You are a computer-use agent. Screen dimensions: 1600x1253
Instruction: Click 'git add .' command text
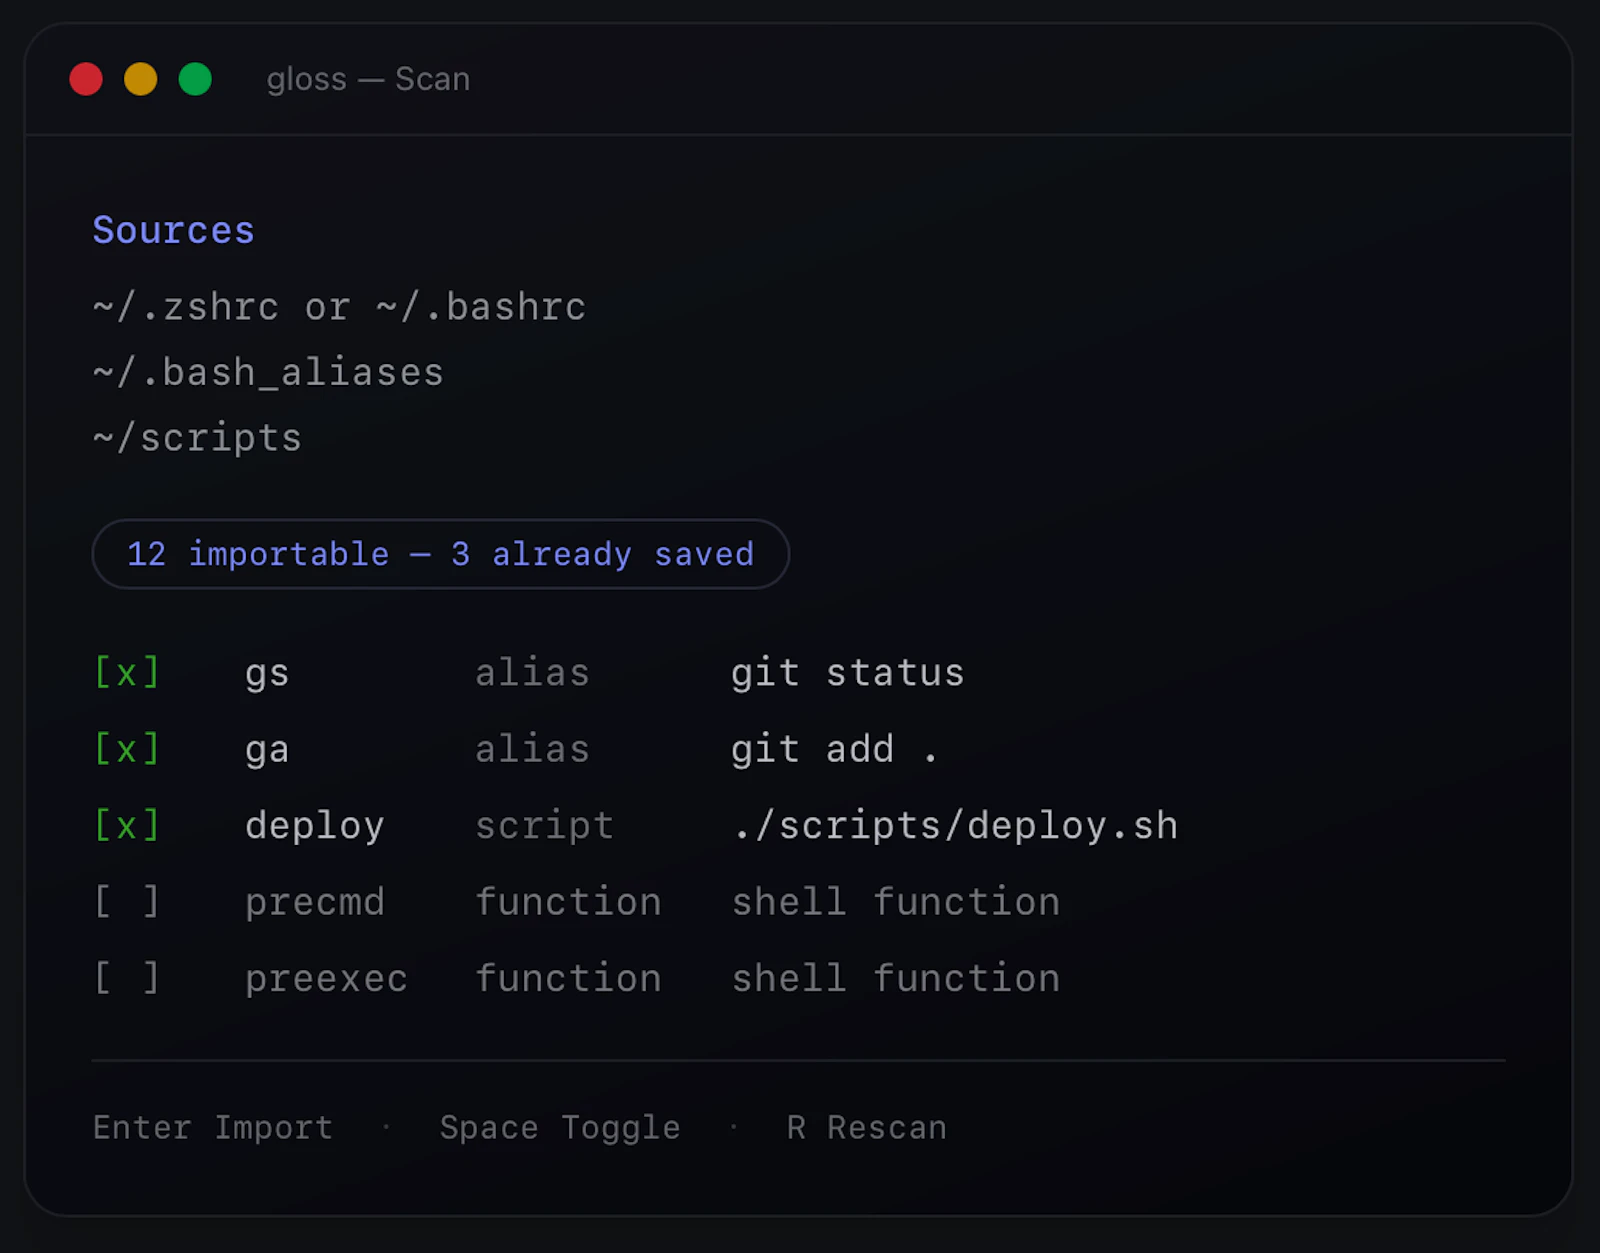[834, 749]
